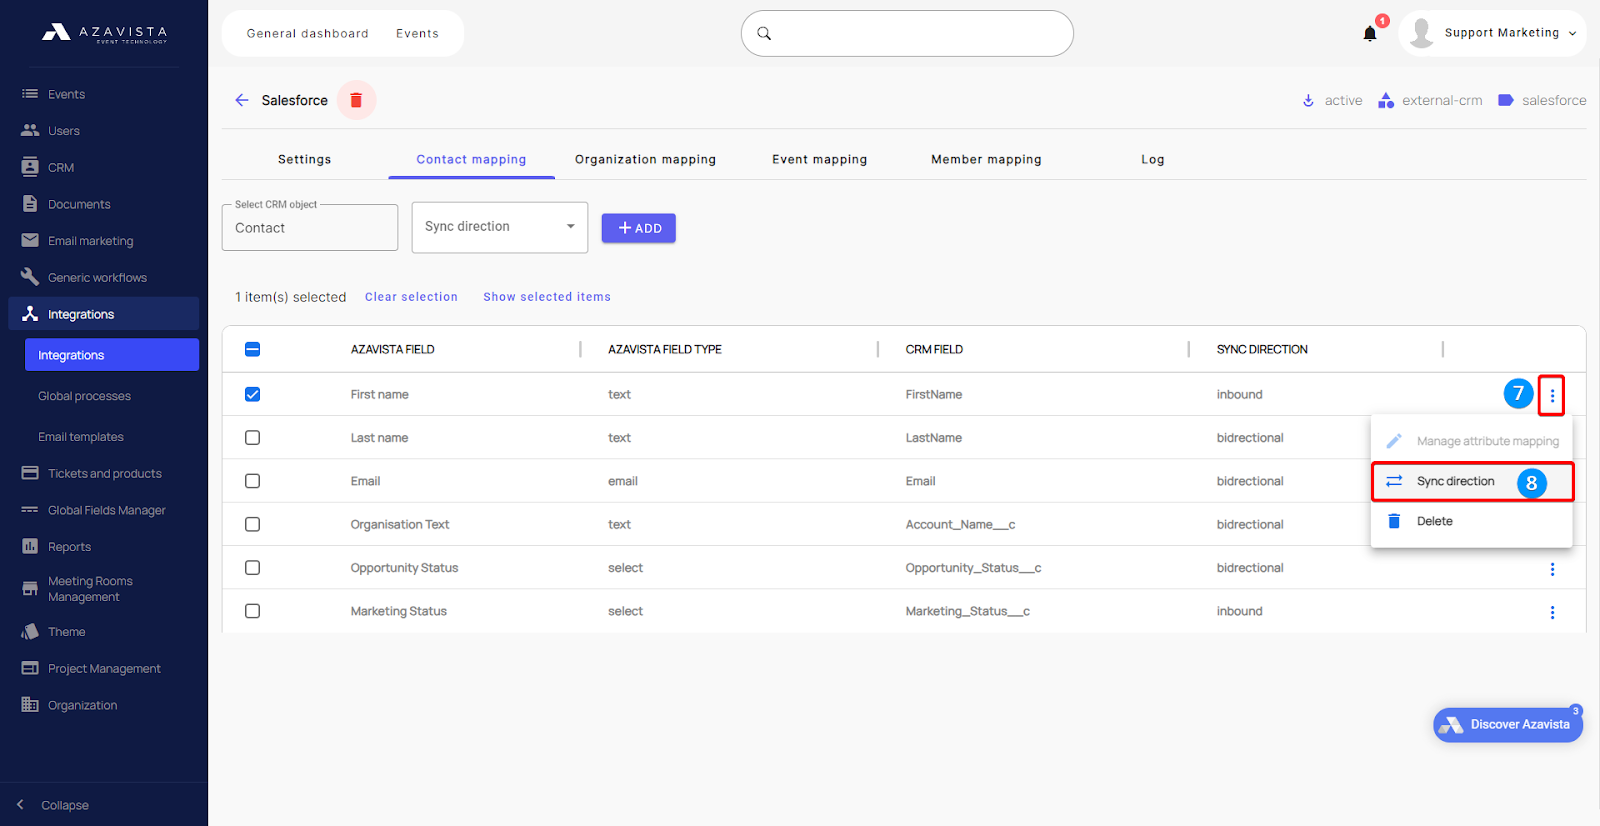Click the AZAVISTA FIELD TYPE column header
Viewport: 1600px width, 826px height.
tap(665, 349)
